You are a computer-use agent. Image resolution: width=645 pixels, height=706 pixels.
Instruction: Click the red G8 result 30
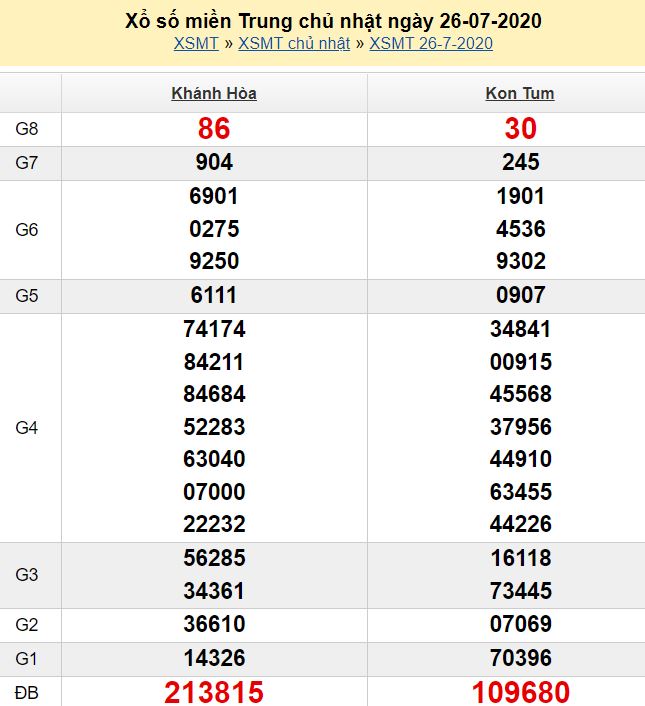pos(520,128)
